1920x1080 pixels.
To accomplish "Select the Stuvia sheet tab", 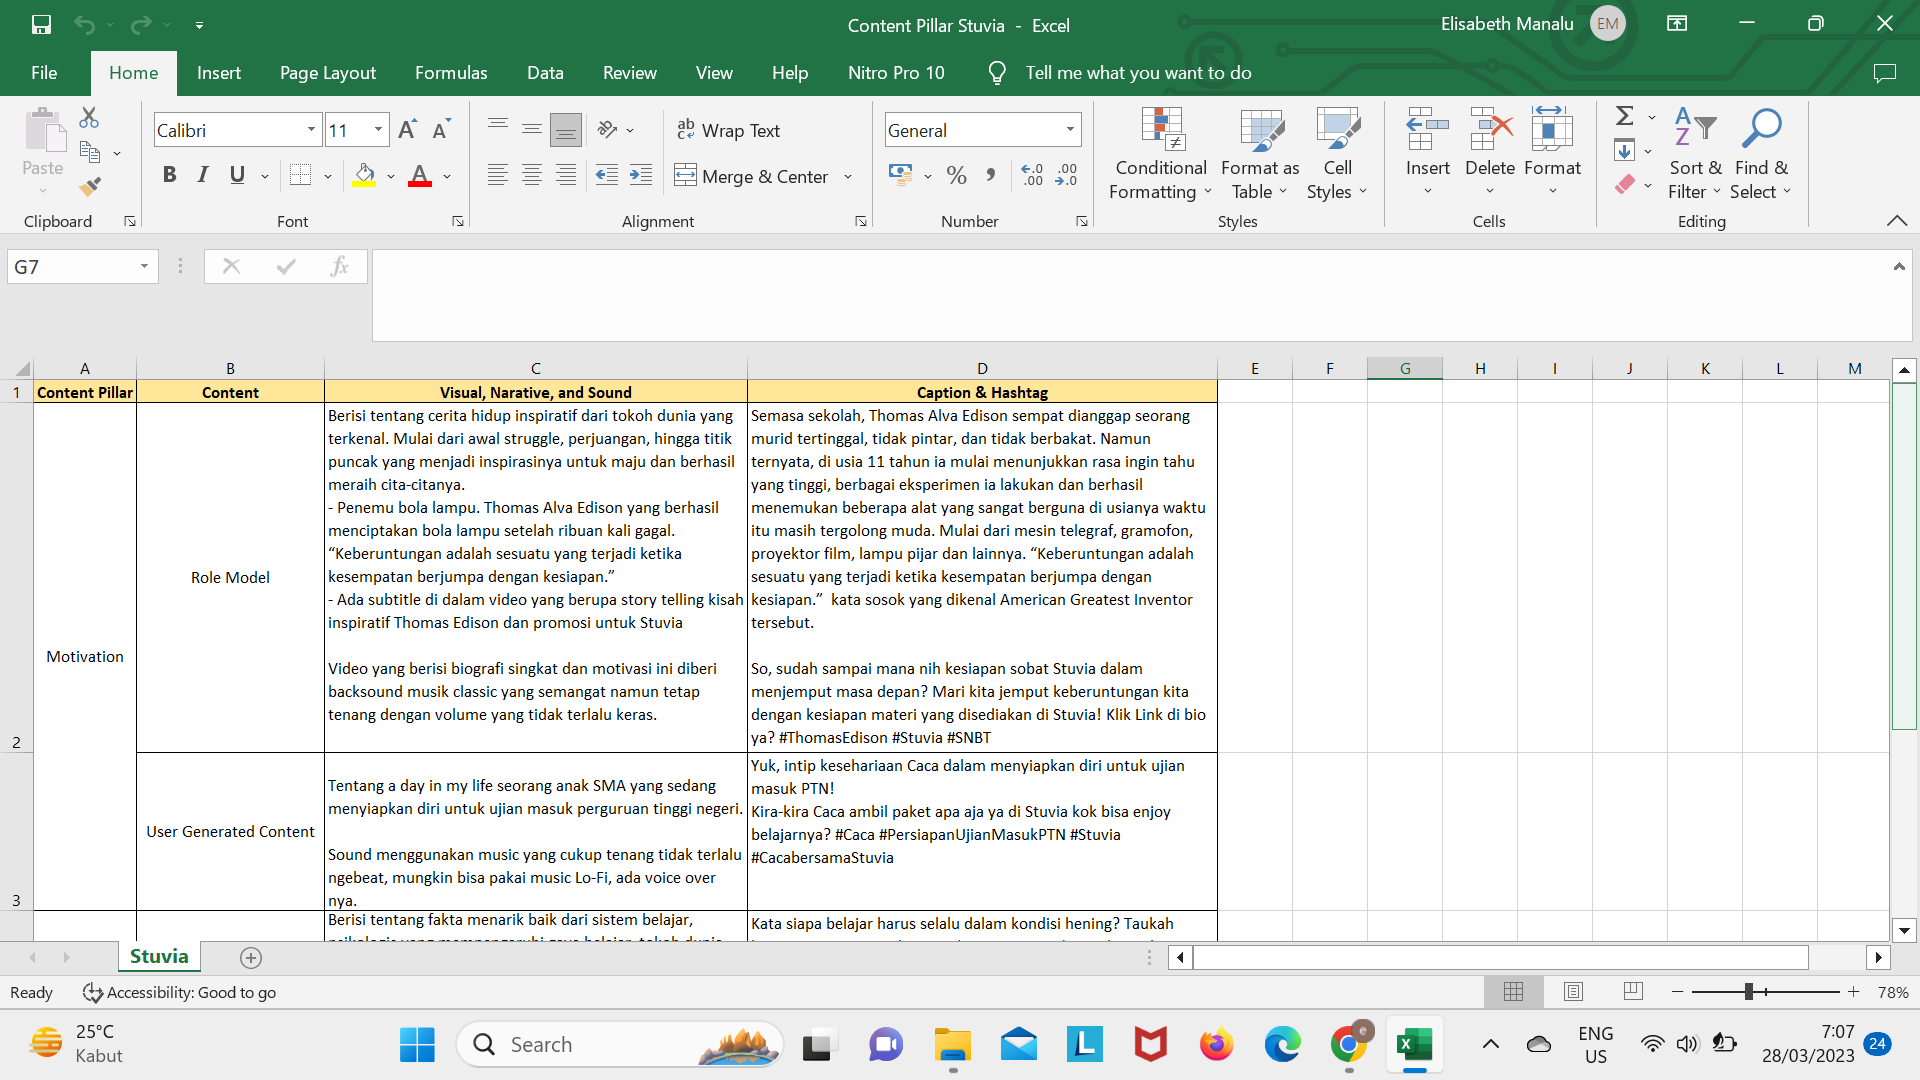I will click(x=159, y=956).
